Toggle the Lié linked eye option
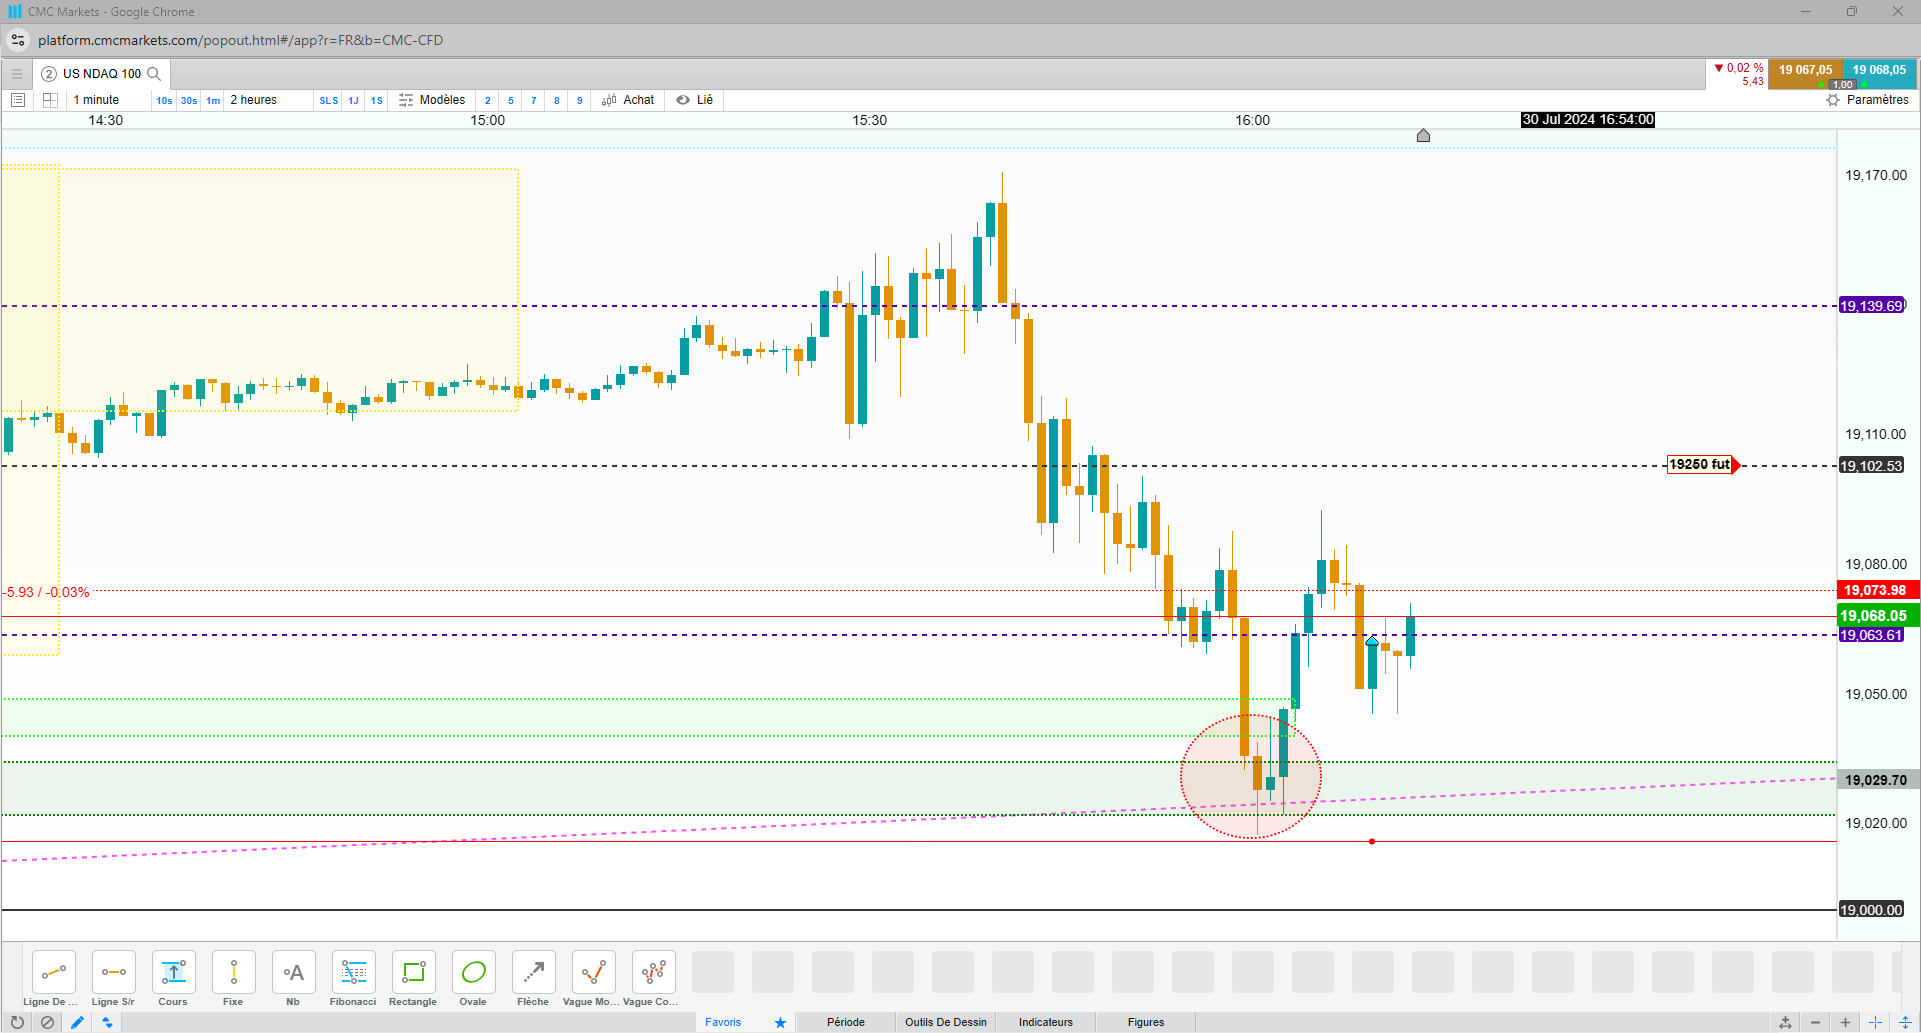 pos(695,100)
